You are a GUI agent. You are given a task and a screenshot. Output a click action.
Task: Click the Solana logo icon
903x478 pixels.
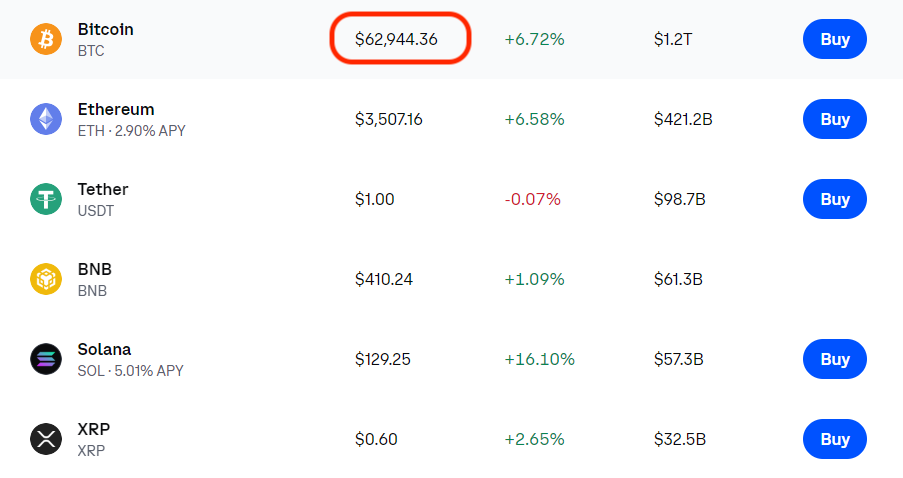tap(46, 359)
